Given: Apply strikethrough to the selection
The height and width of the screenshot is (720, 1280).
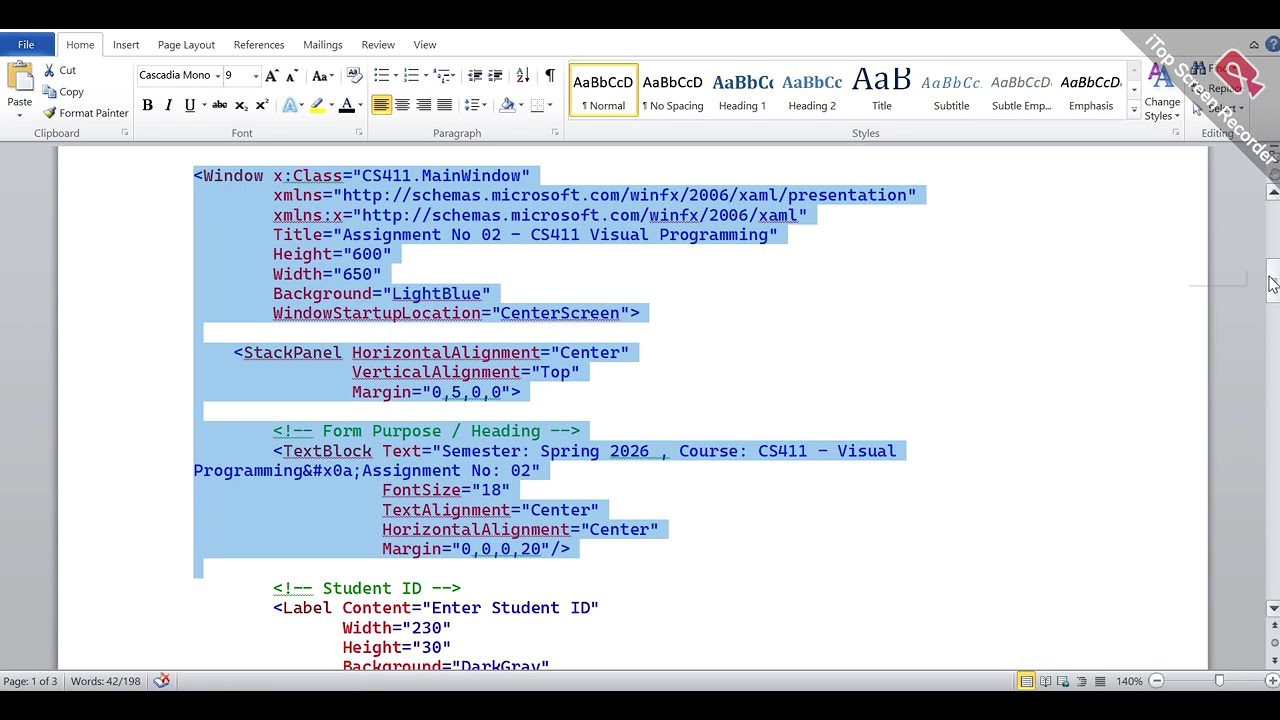Looking at the screenshot, I should pyautogui.click(x=220, y=105).
